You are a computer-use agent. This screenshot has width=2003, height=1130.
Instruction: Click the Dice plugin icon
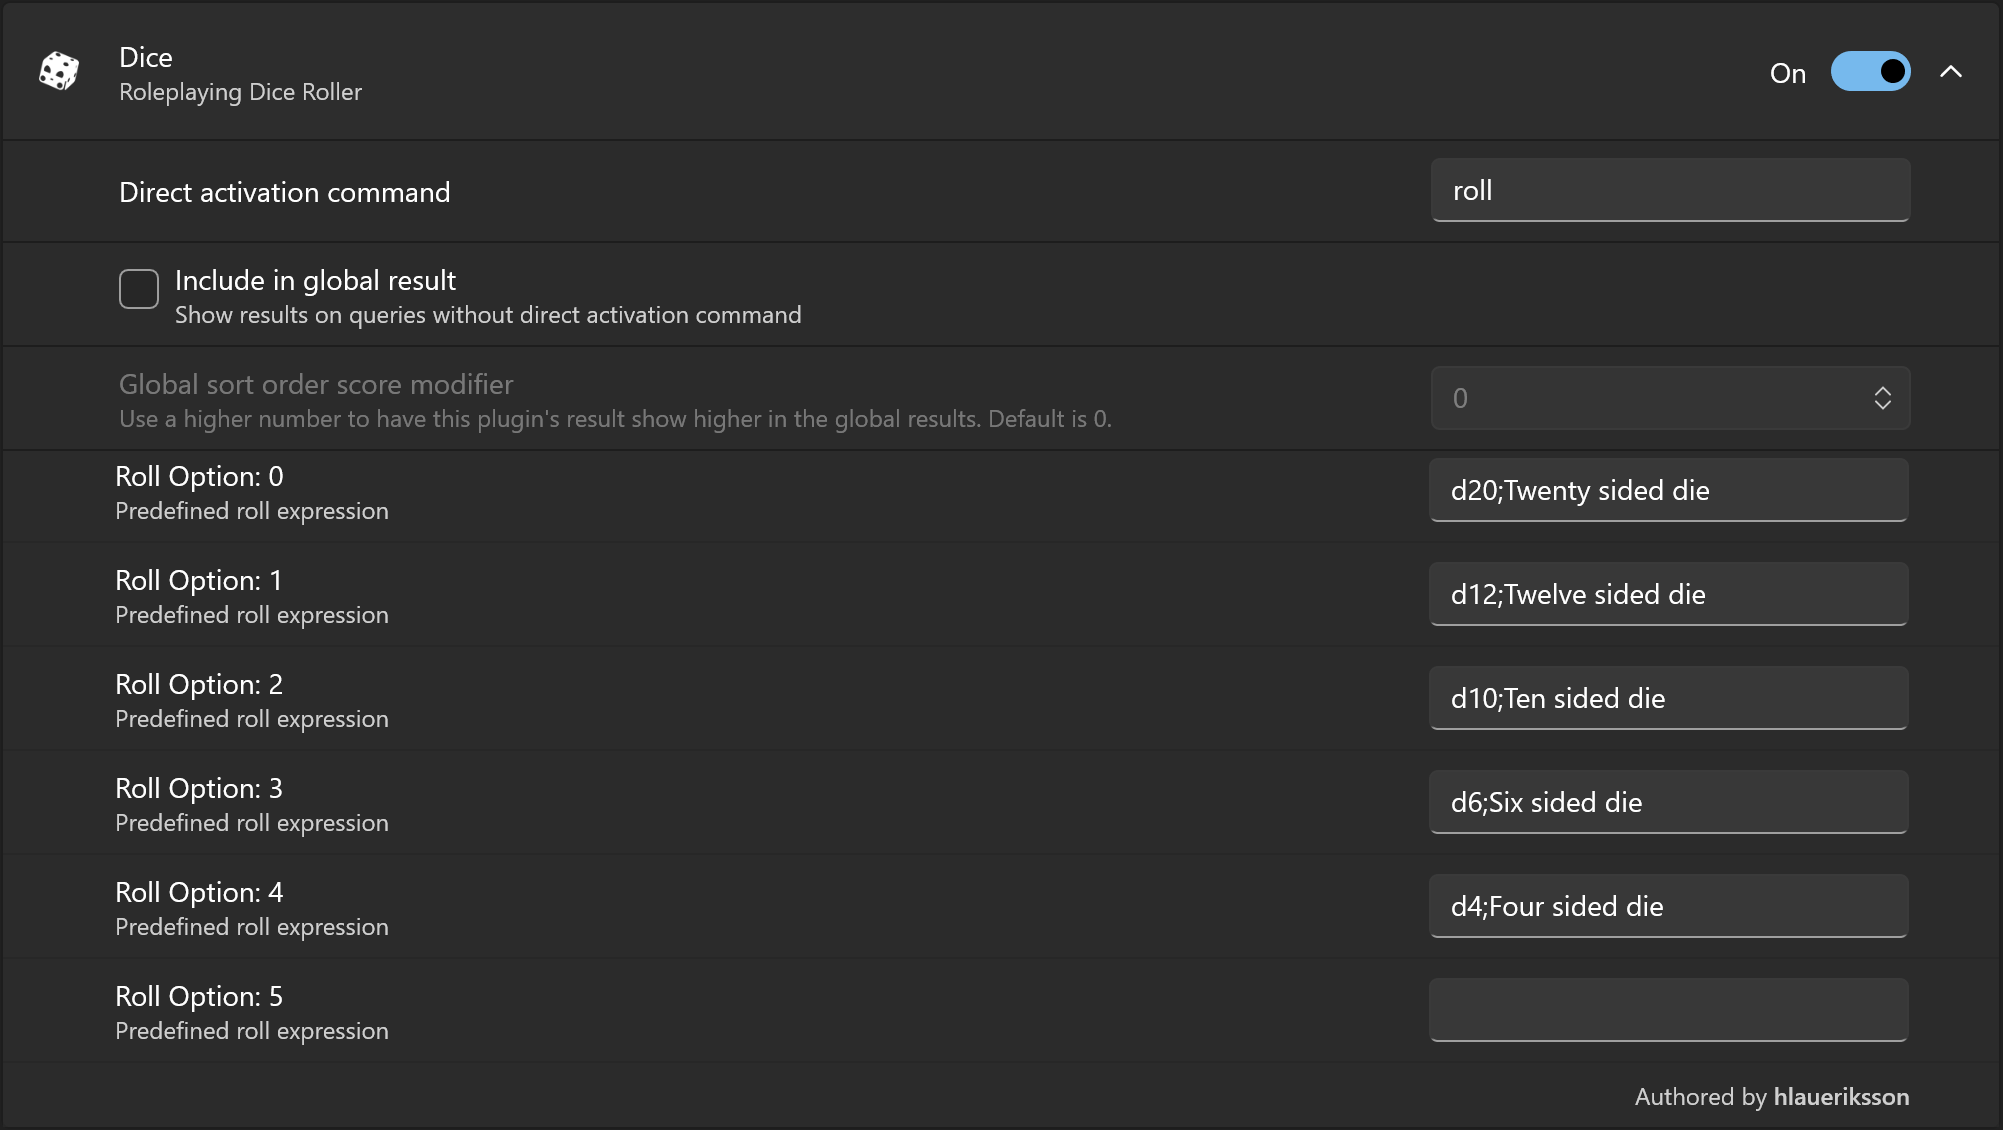point(58,72)
